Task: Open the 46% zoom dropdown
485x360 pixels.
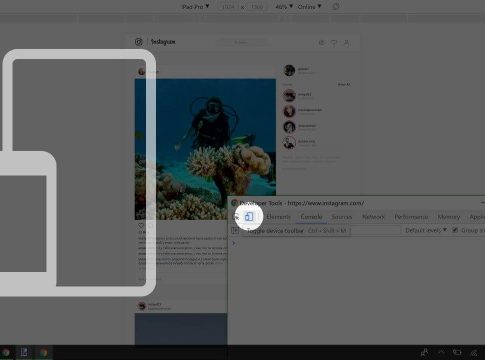Action: point(284,6)
